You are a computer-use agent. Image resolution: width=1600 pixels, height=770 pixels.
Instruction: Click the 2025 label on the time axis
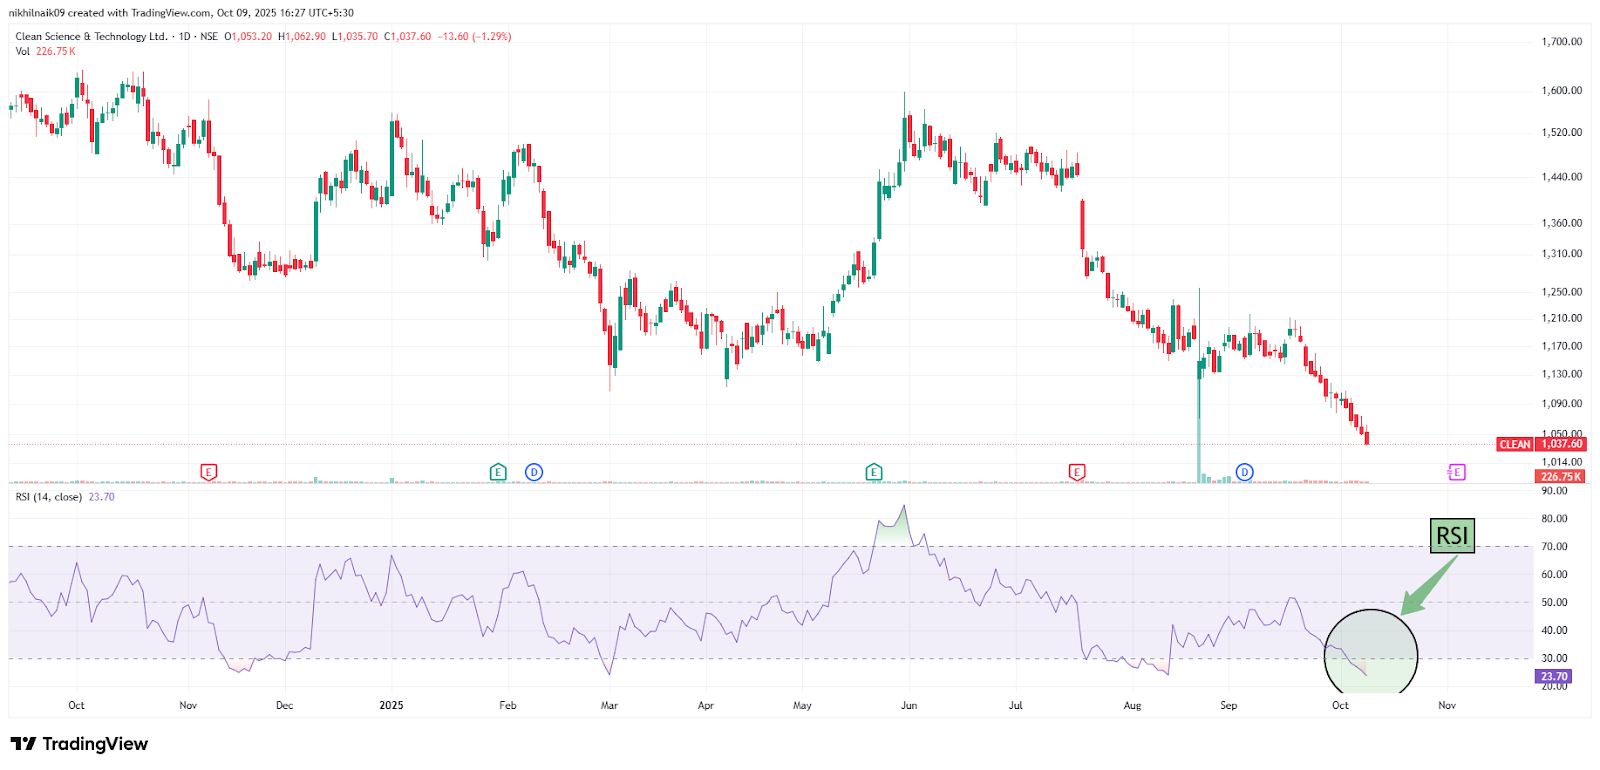point(391,706)
